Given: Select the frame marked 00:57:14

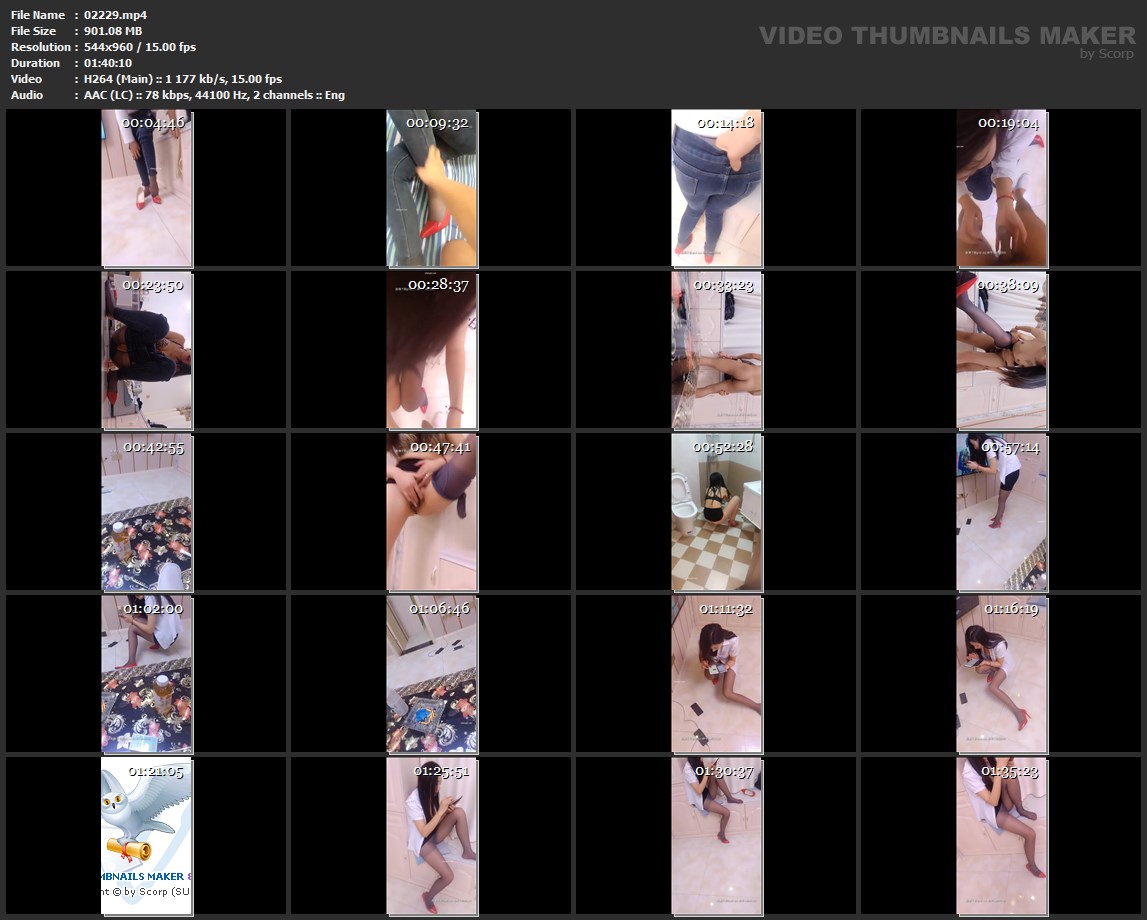Looking at the screenshot, I should tap(1001, 512).
